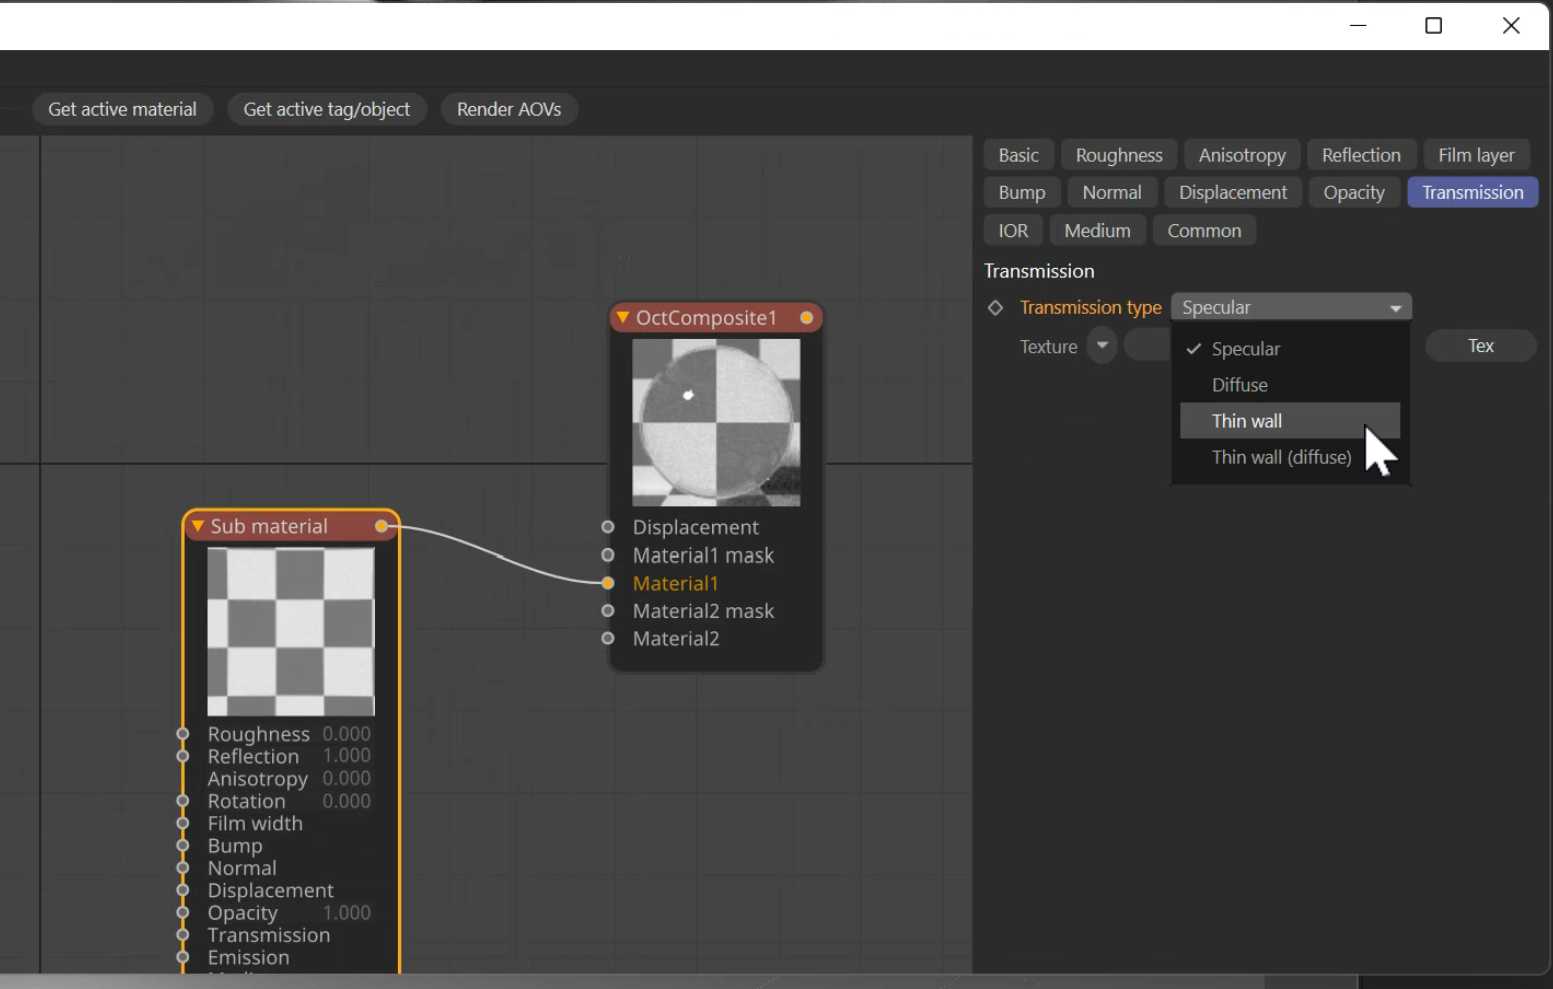
Task: Click the connected Material1 input port
Action: [x=608, y=583]
